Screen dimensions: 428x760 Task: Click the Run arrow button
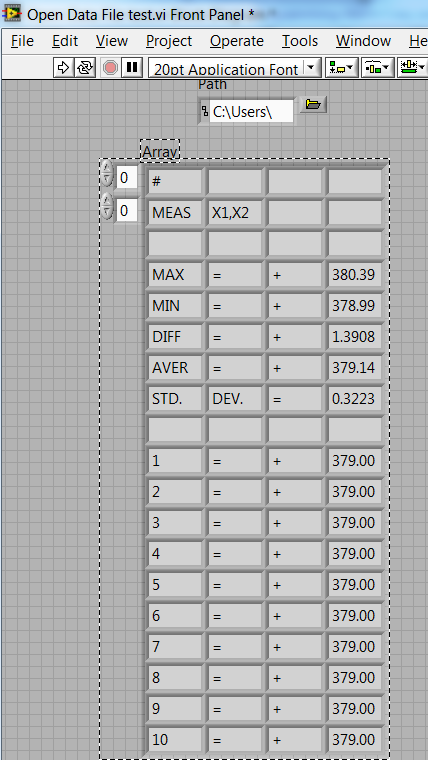point(63,67)
